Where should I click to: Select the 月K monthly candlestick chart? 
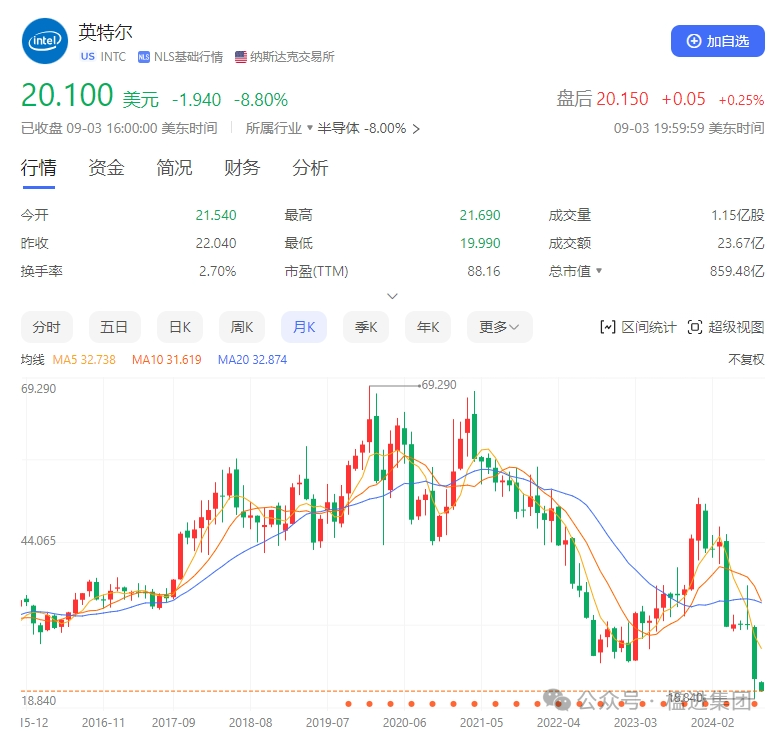point(304,327)
